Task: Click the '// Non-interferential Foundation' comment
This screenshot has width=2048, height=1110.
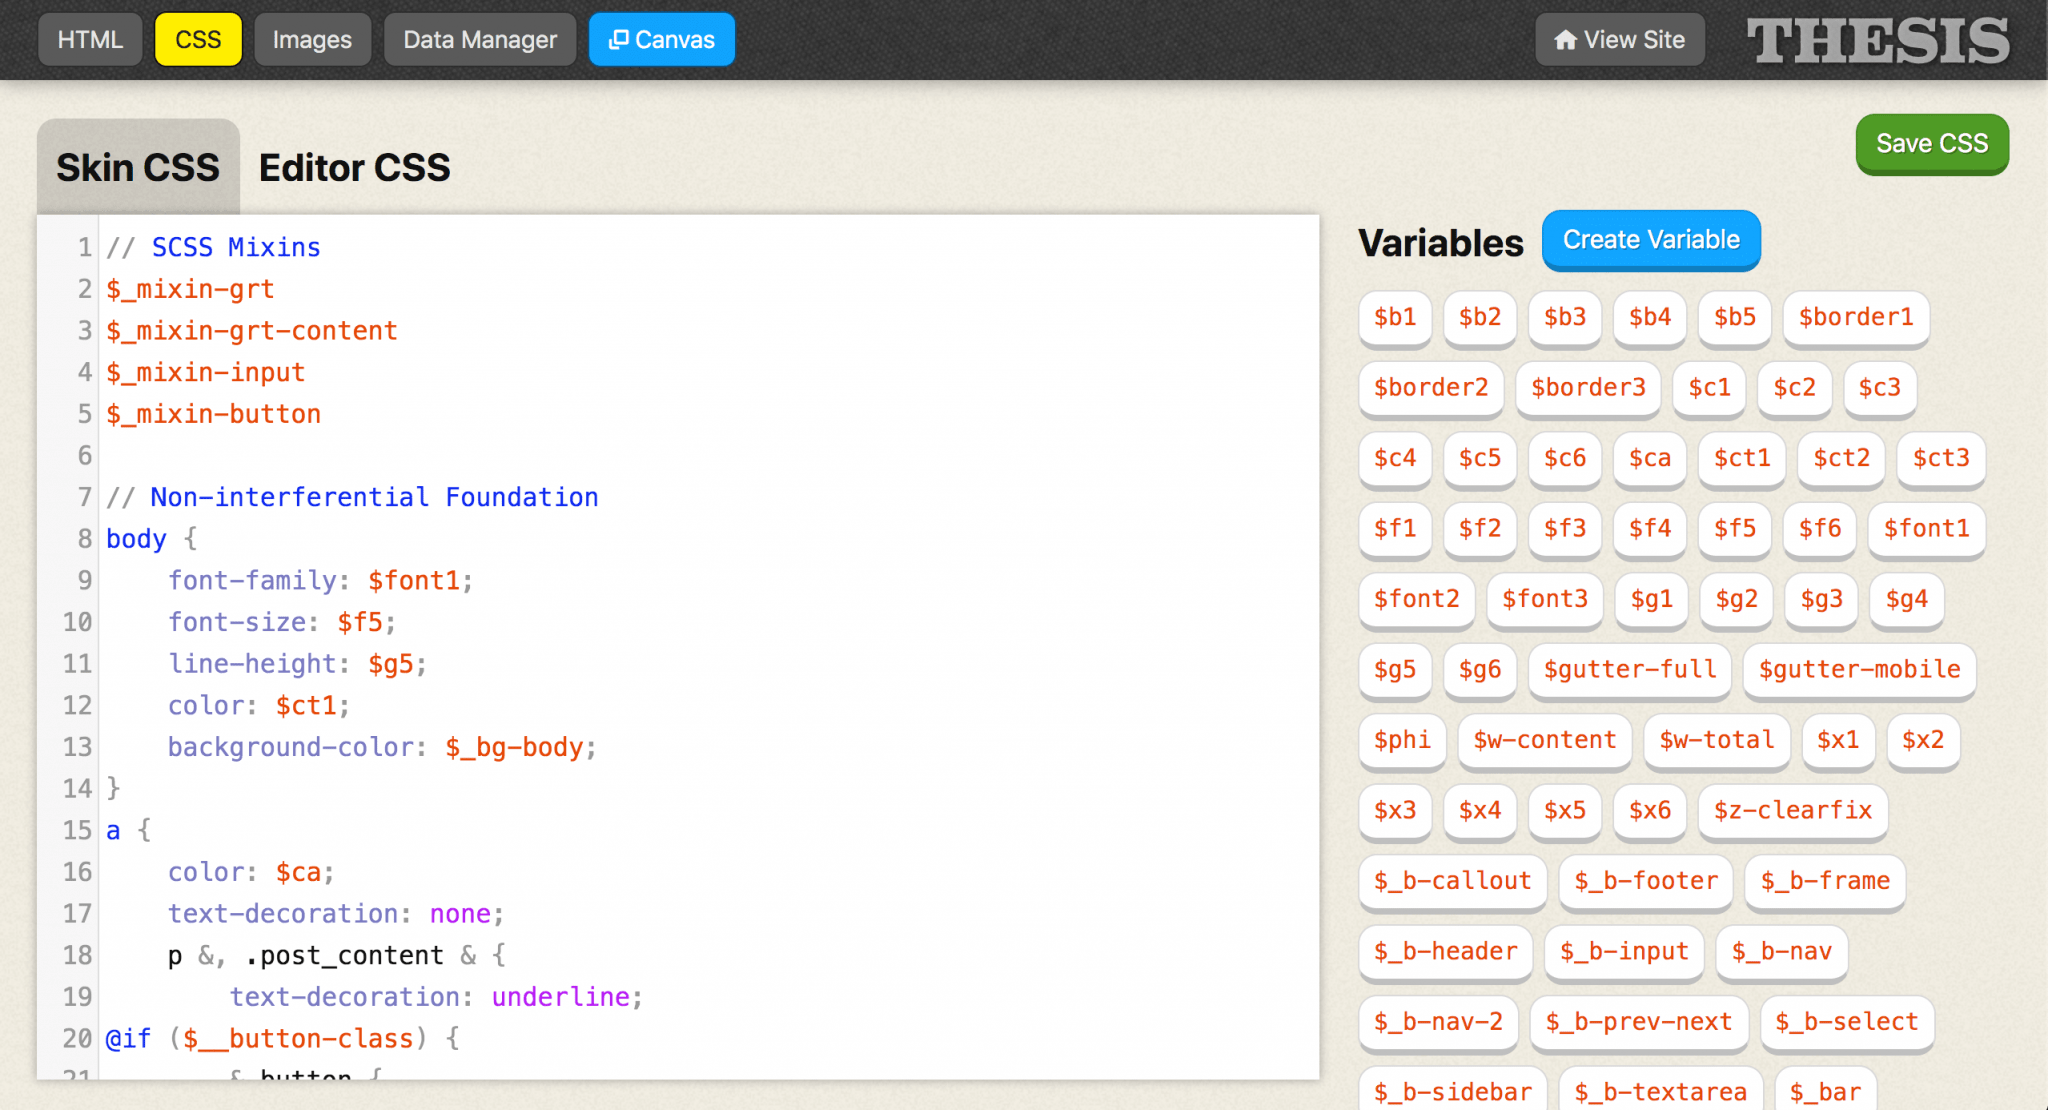Action: (x=352, y=497)
